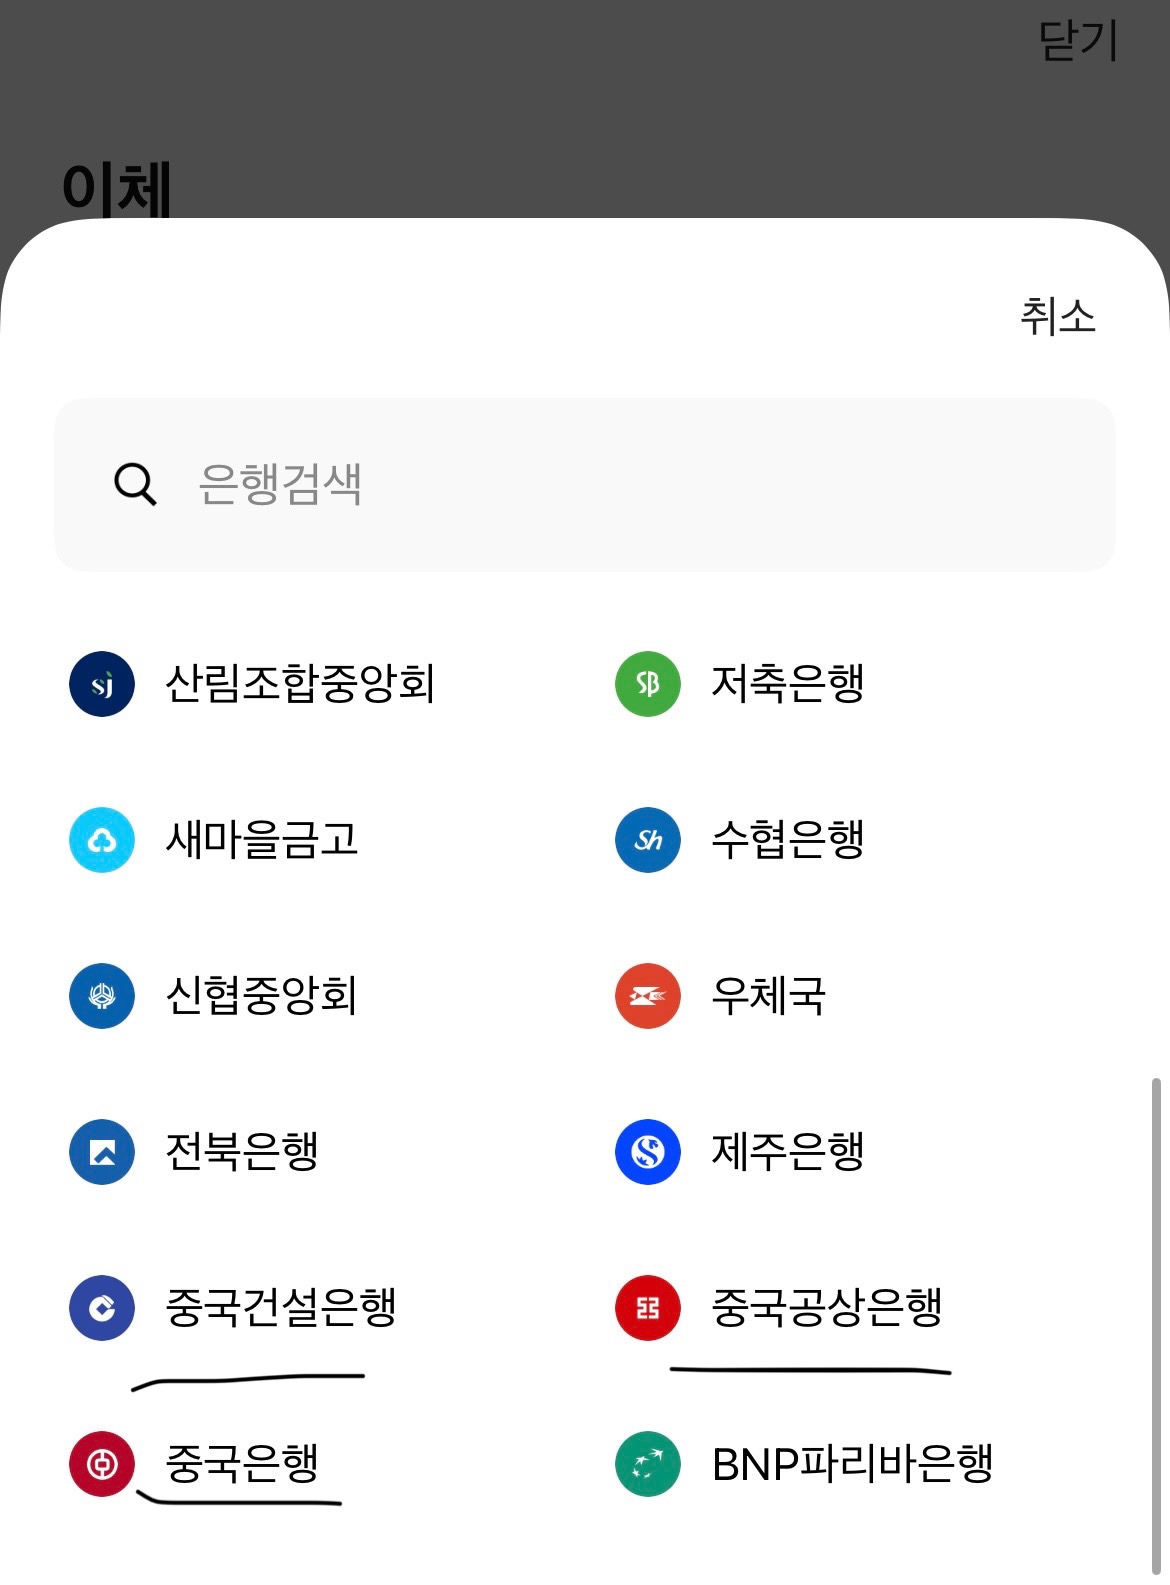Tap 닫기 at the top
This screenshot has width=1170, height=1585.
1078,41
